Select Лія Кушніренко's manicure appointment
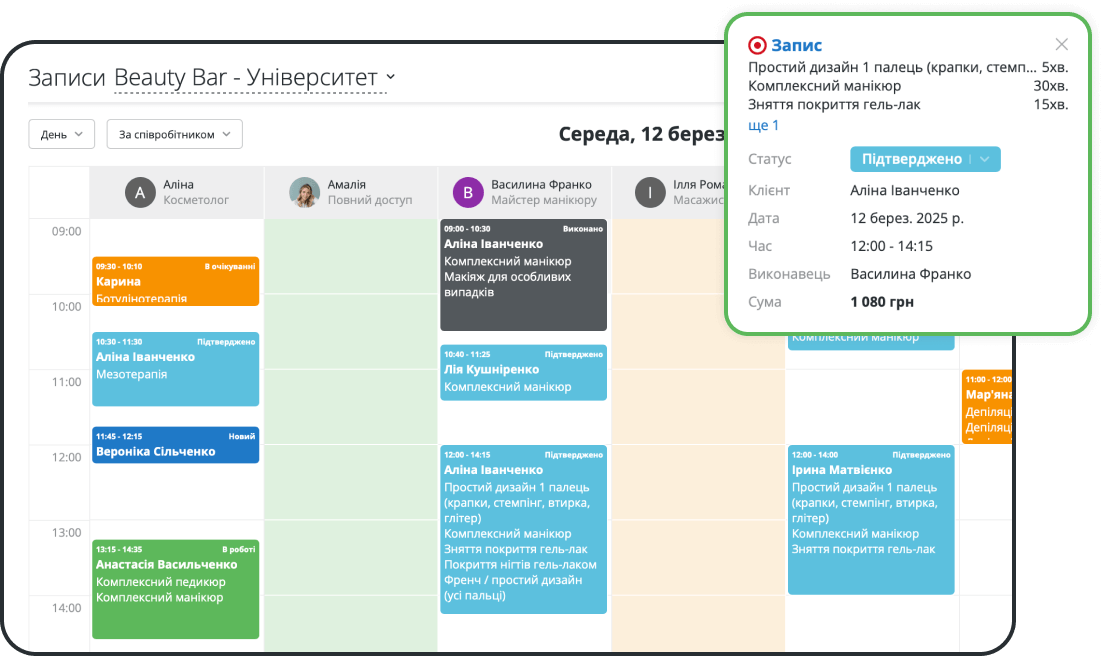The image size is (1104, 656). coord(523,373)
